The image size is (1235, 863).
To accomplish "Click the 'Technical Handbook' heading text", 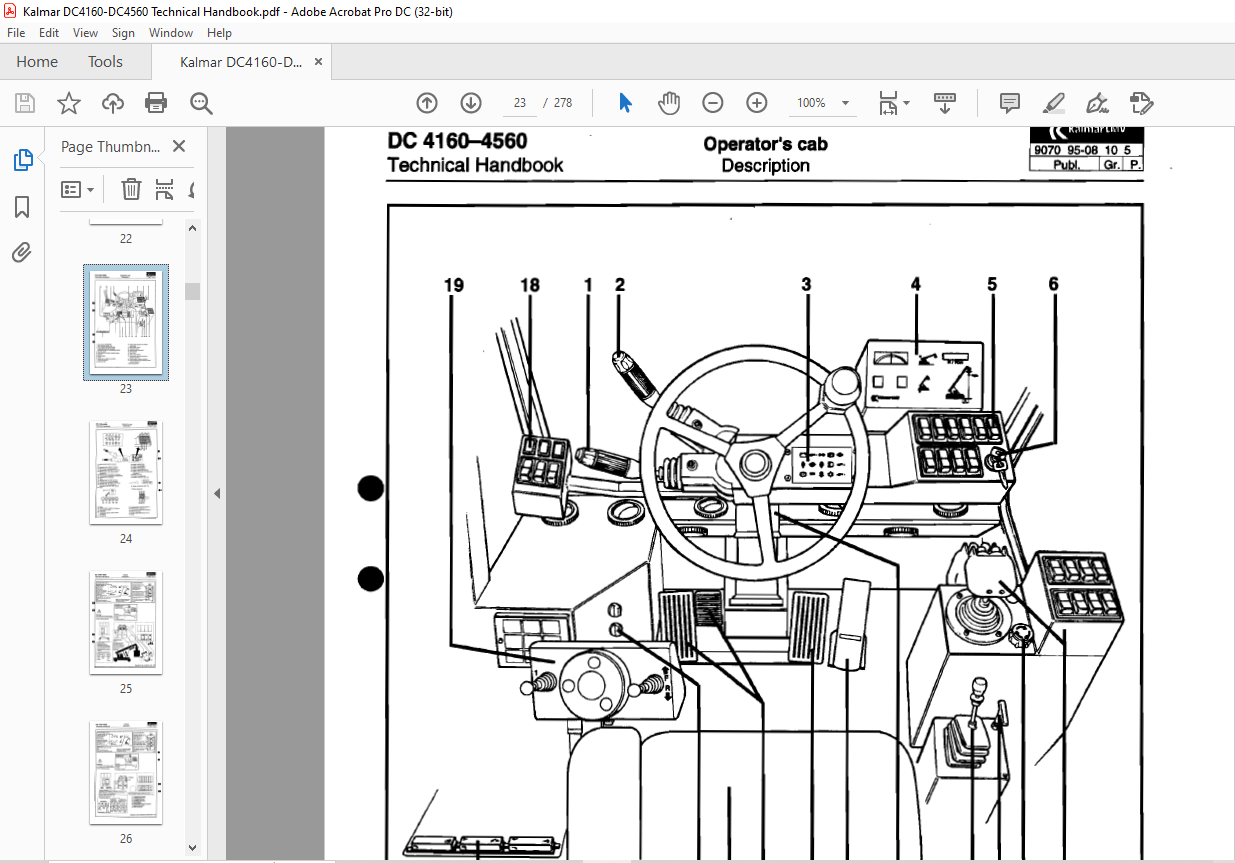I will pyautogui.click(x=475, y=166).
